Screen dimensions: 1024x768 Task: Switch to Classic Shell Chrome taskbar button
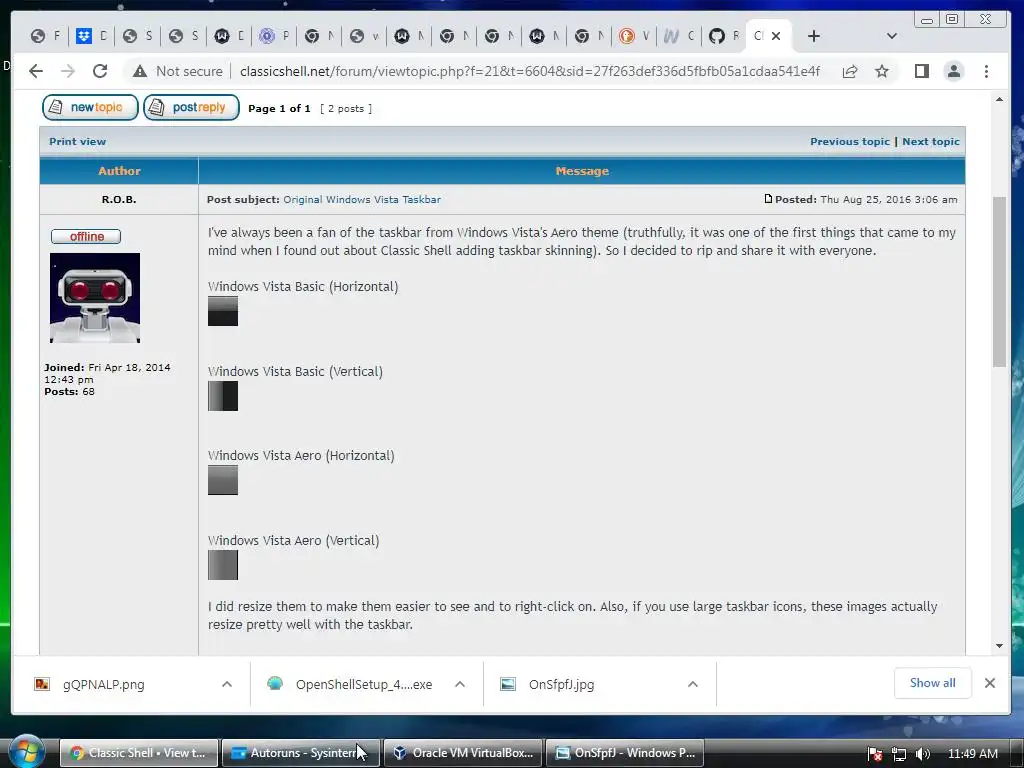[x=138, y=753]
